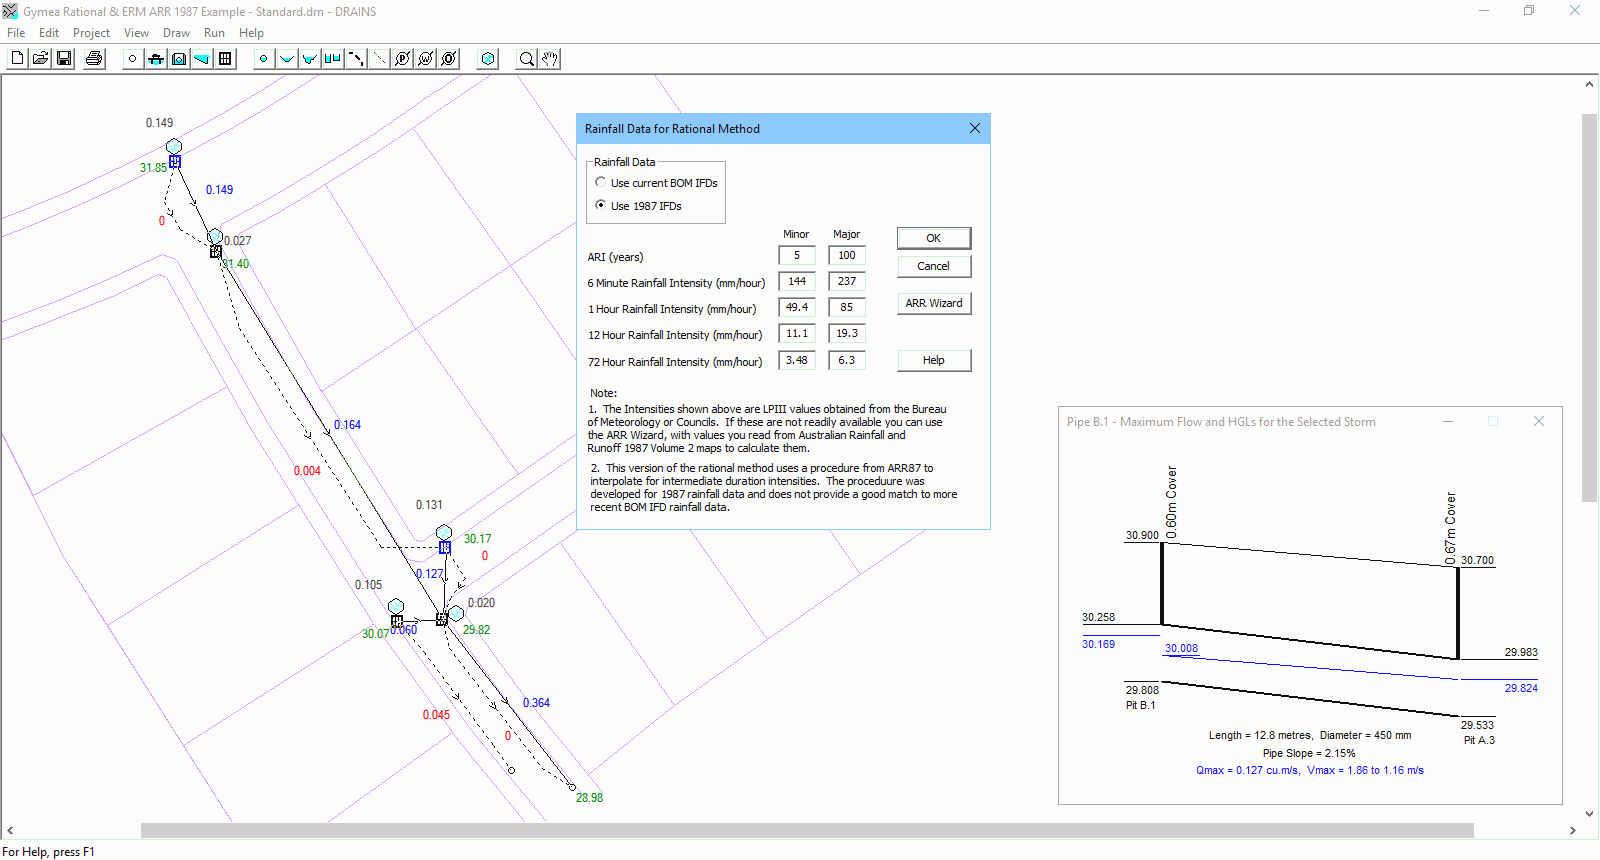The width and height of the screenshot is (1600, 860).
Task: Click the sub-catchment hexagon labeled 0.131
Action: click(444, 533)
